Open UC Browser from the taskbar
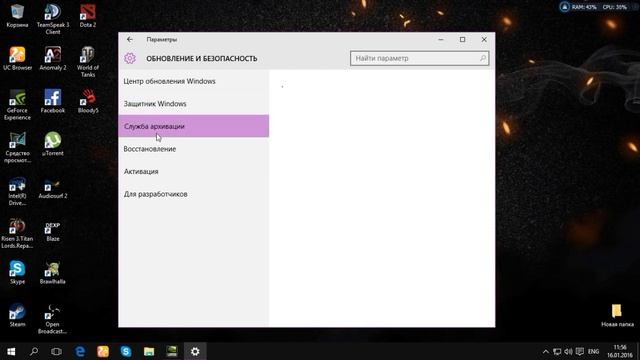Viewport: 640px width, 360px height. [103, 351]
